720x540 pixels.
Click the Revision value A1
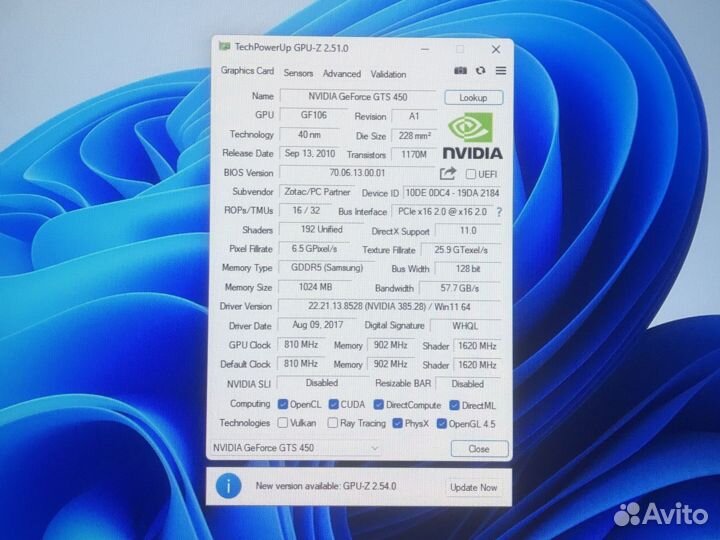414,116
